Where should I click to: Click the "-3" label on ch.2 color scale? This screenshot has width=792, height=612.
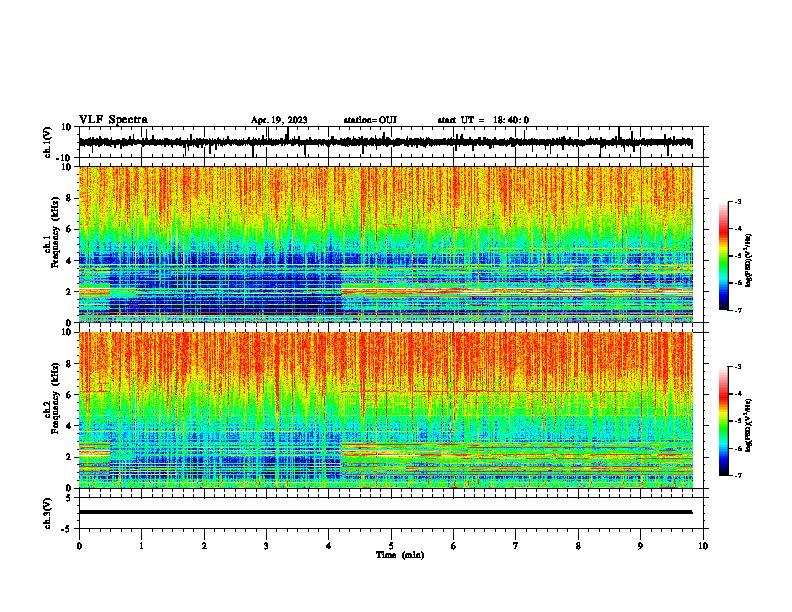pyautogui.click(x=738, y=367)
